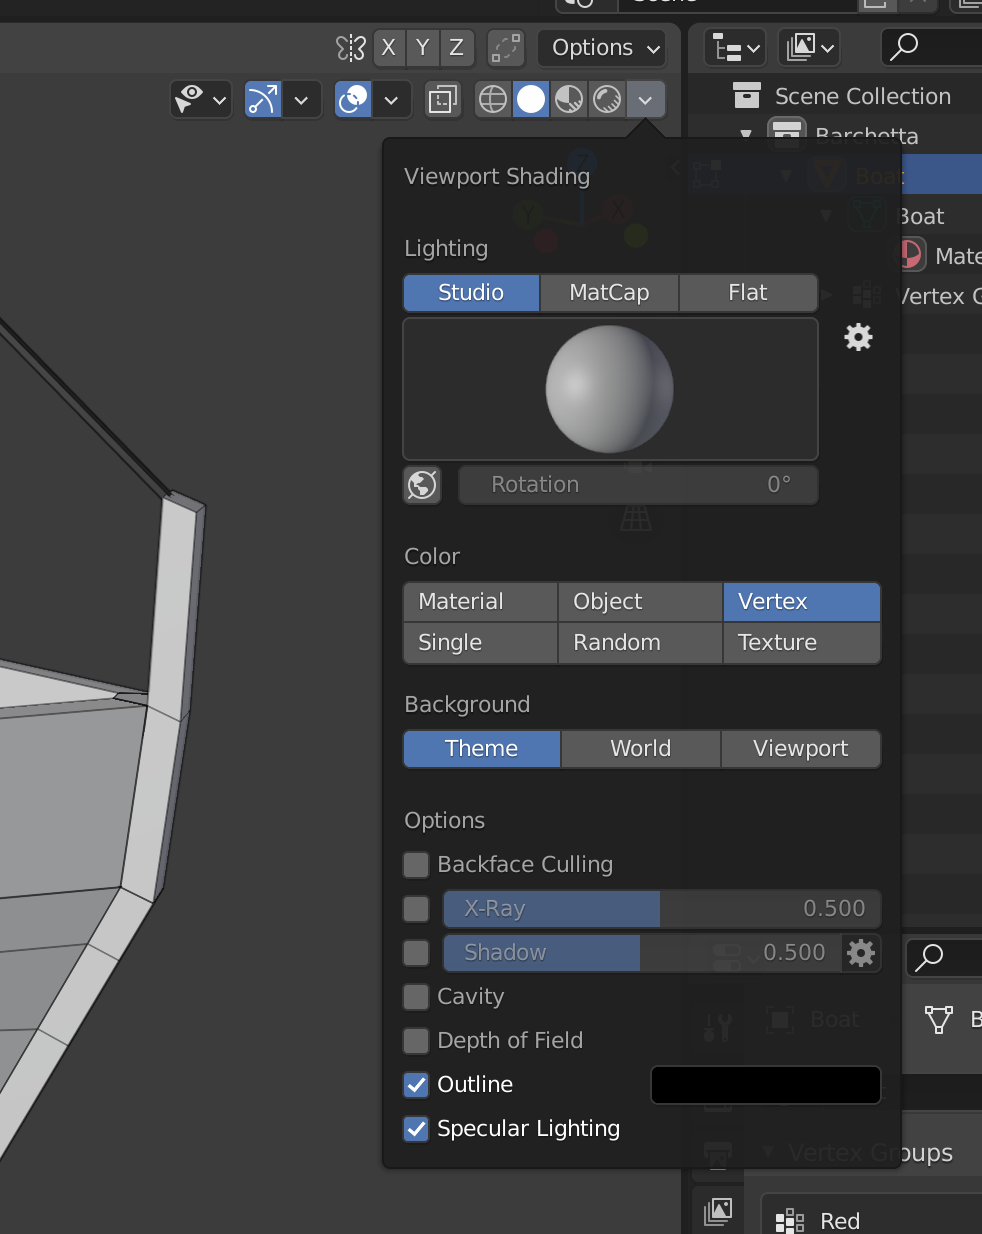Open outliner display mode dropdown

735,47
